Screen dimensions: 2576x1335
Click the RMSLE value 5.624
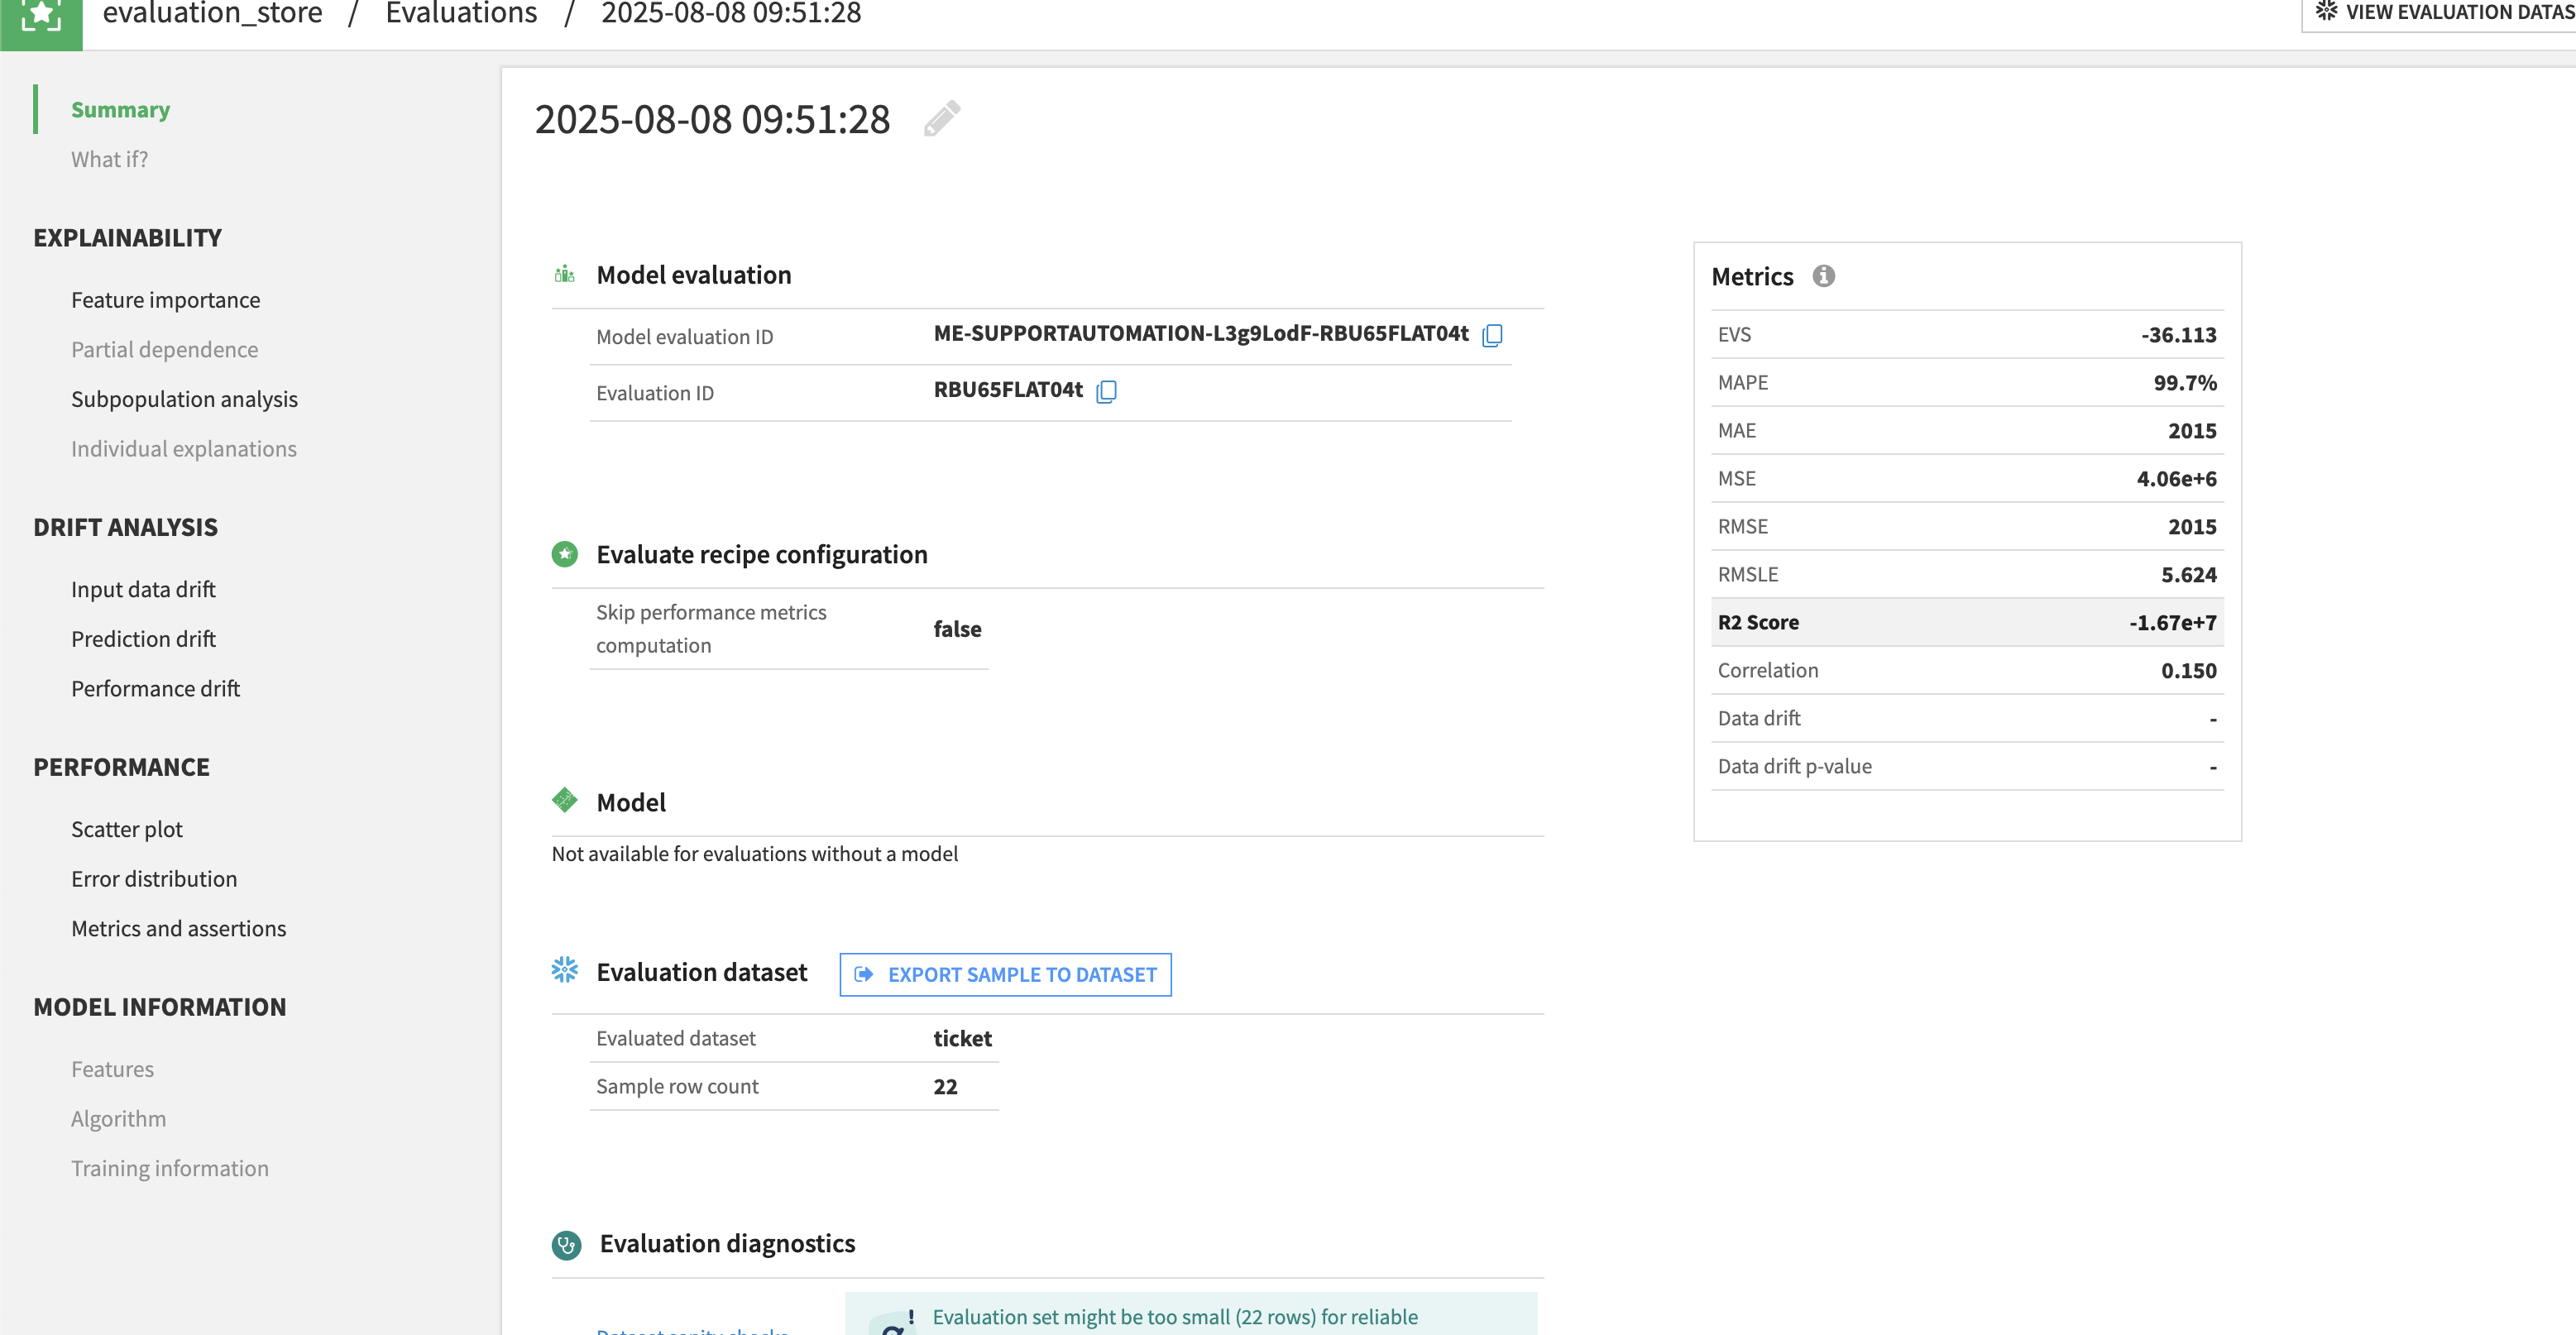(2188, 575)
